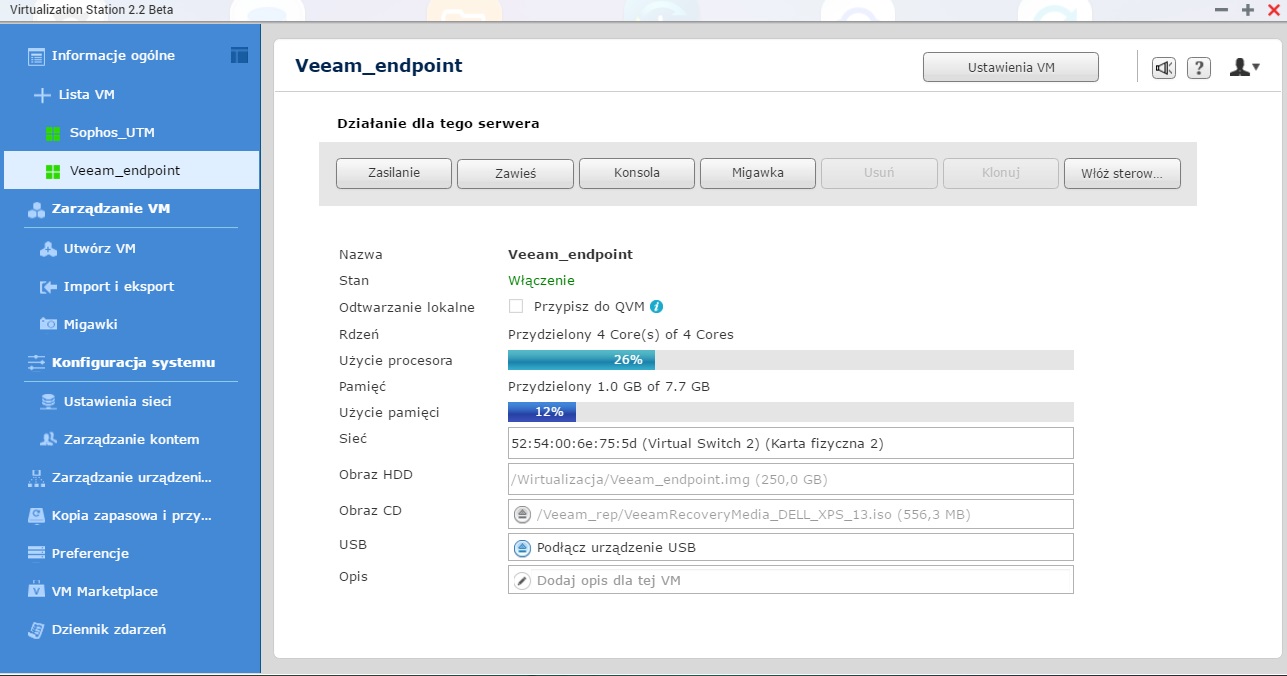Click the Migawka snapshot button
Image resolution: width=1287 pixels, height=676 pixels.
[x=757, y=173]
